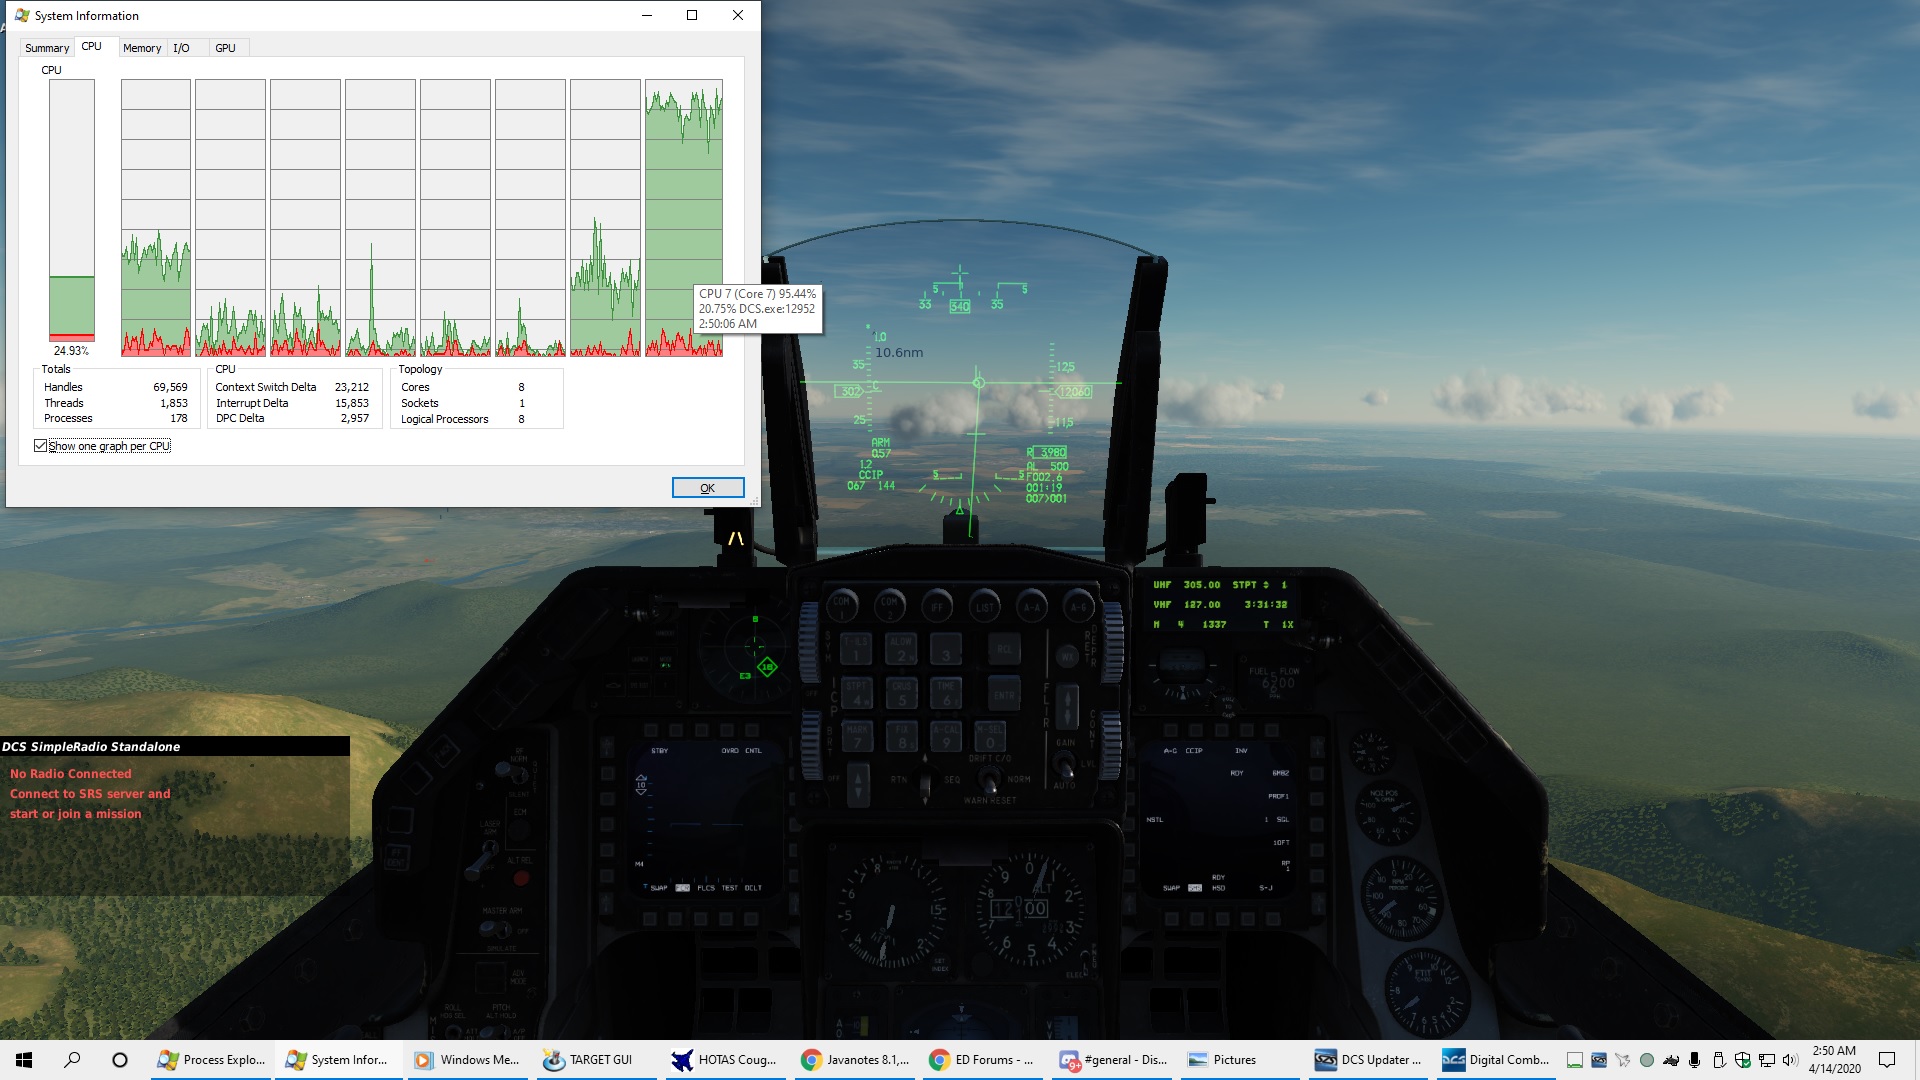This screenshot has width=1920, height=1080.
Task: Open the Pictures folder taskbar item
Action: [1242, 1060]
